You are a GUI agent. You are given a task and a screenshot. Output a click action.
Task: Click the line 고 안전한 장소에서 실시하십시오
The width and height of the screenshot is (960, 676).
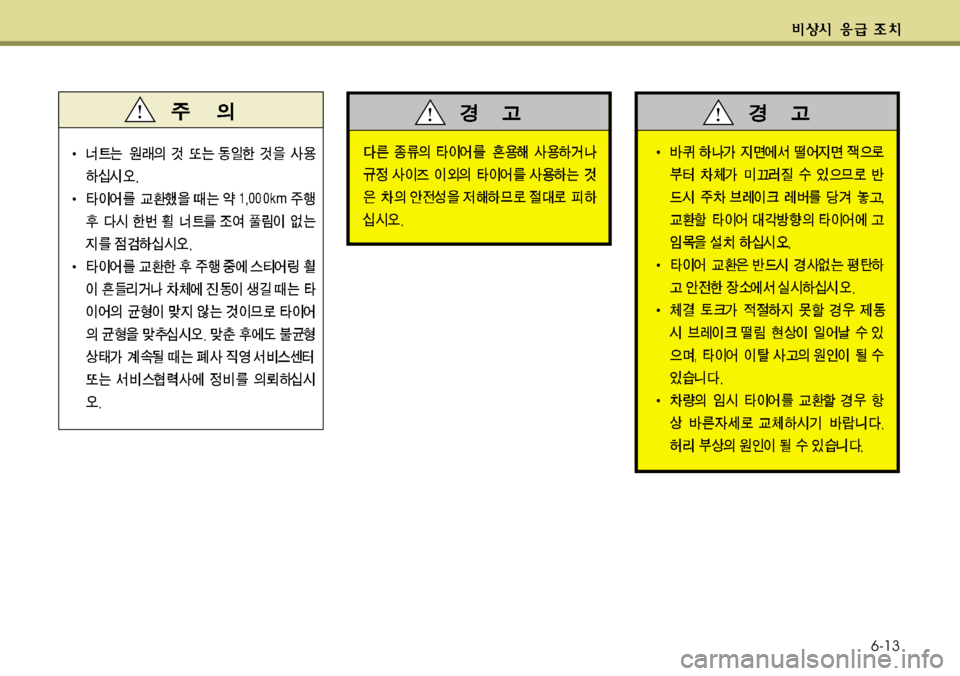(x=762, y=287)
